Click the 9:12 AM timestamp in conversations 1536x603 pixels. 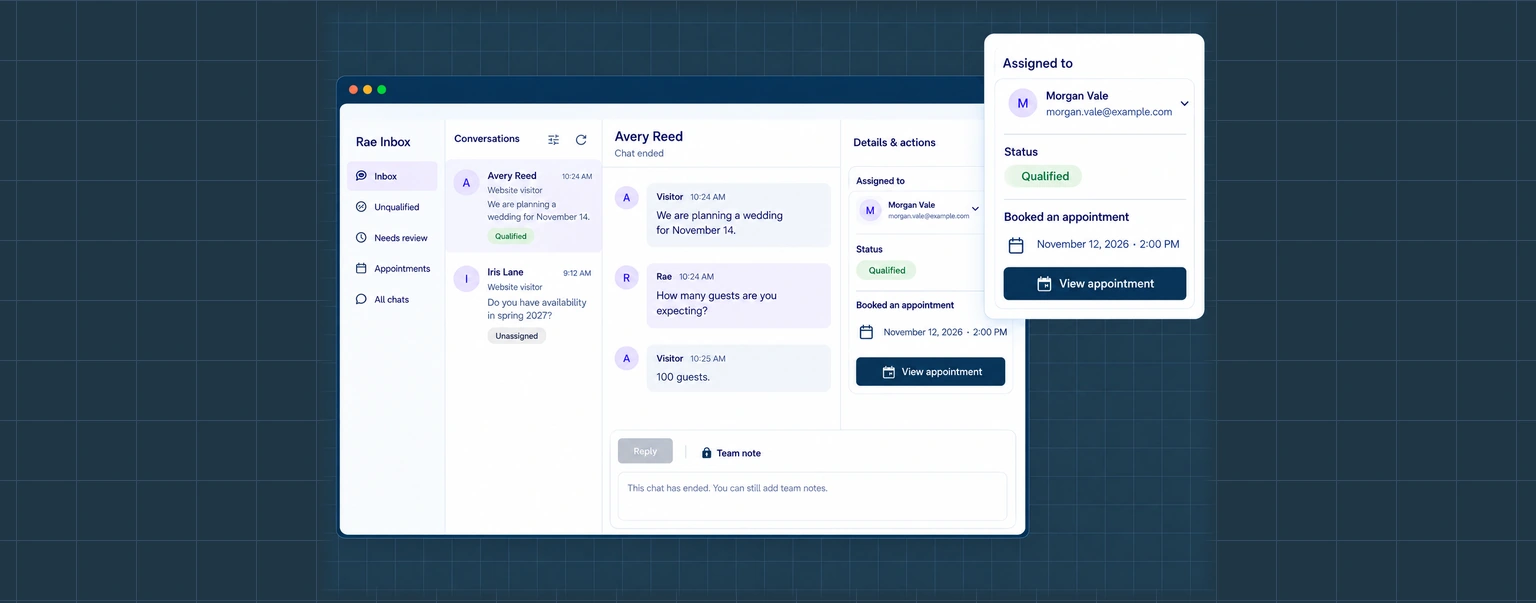pos(577,273)
